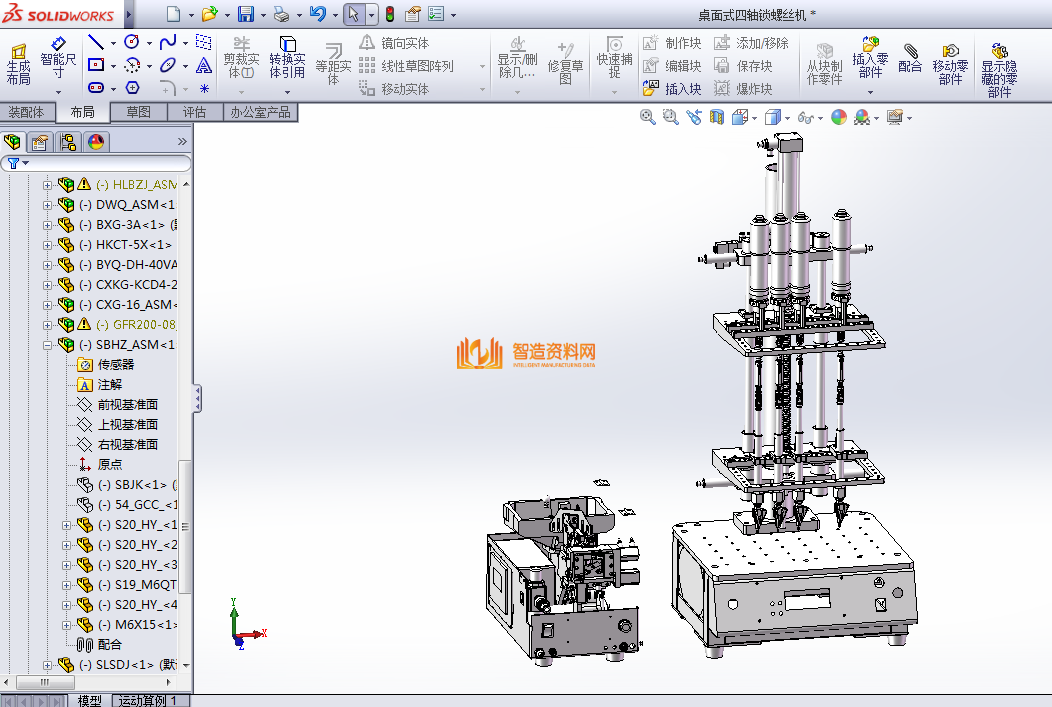Expand the DWQ_ASM tree node
This screenshot has width=1052, height=707.
(x=48, y=205)
